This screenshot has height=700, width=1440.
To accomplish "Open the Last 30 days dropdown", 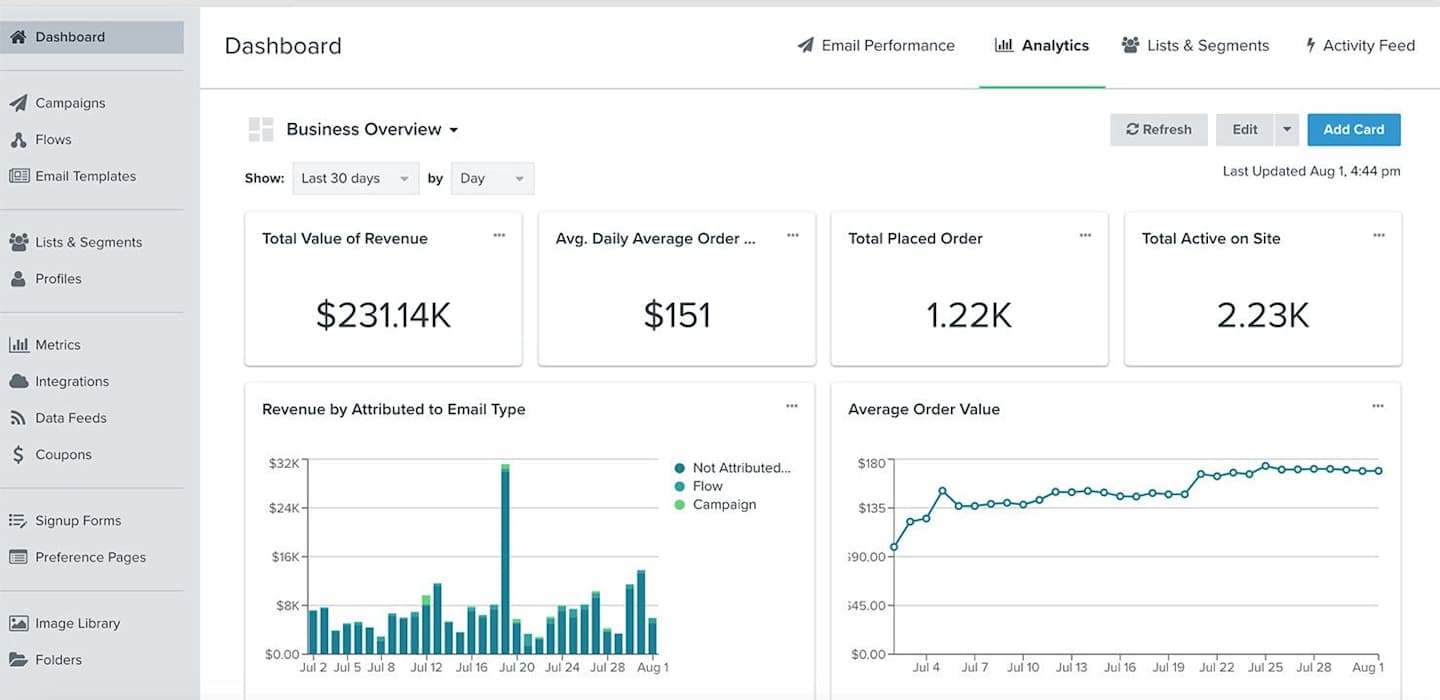I will pos(356,178).
